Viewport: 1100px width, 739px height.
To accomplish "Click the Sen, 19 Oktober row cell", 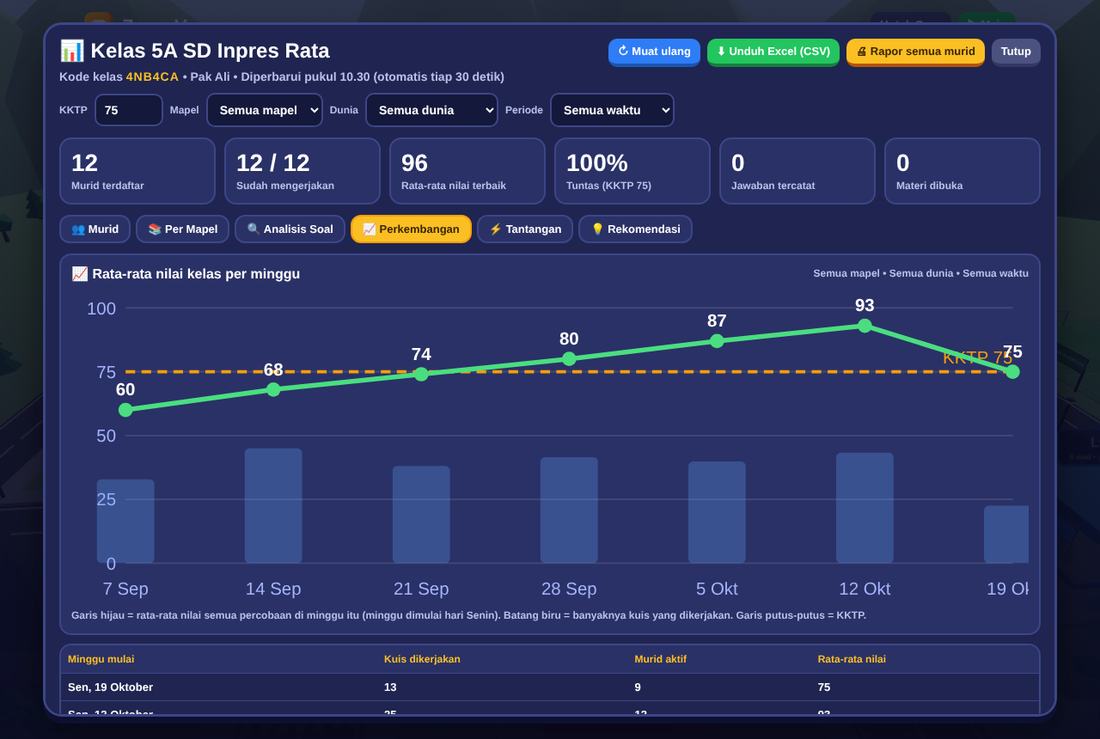I will [x=110, y=687].
